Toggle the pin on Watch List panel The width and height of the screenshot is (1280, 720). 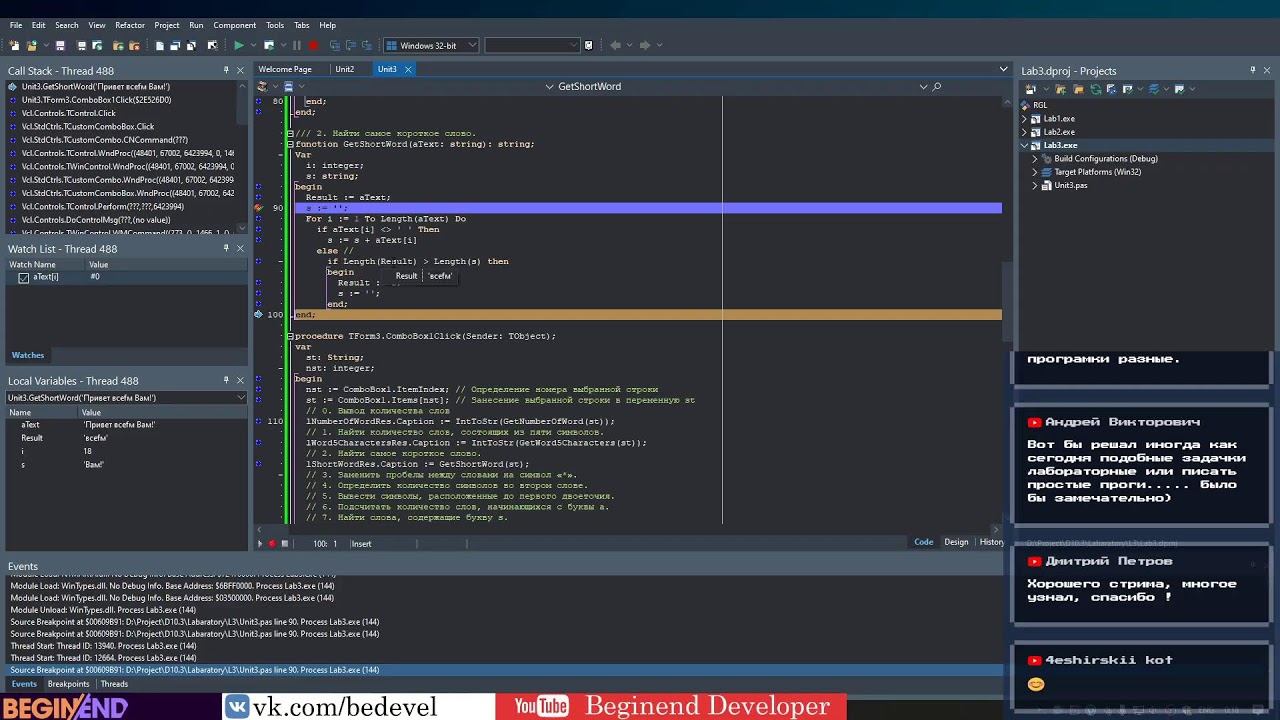[226, 248]
